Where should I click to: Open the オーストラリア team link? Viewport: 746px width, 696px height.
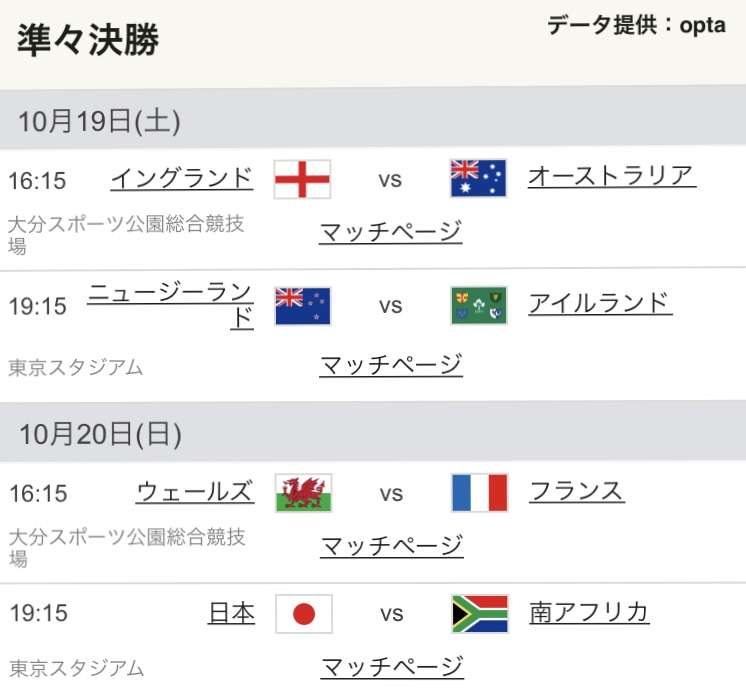(612, 176)
